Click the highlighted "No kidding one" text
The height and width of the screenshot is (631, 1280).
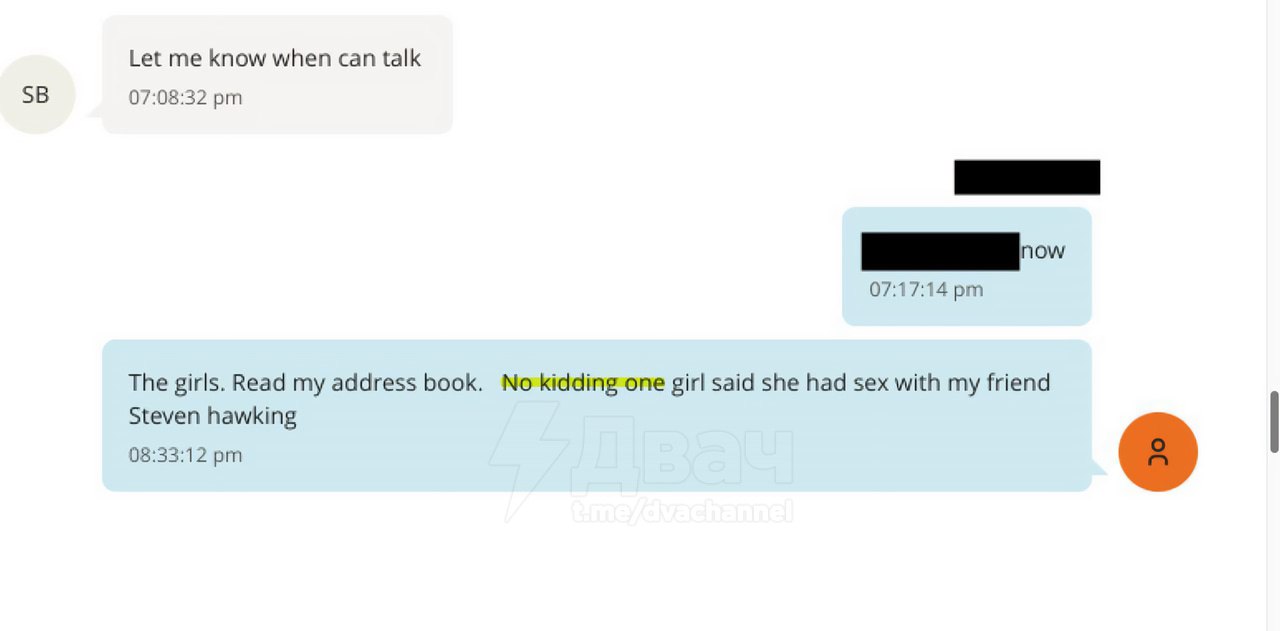click(583, 383)
